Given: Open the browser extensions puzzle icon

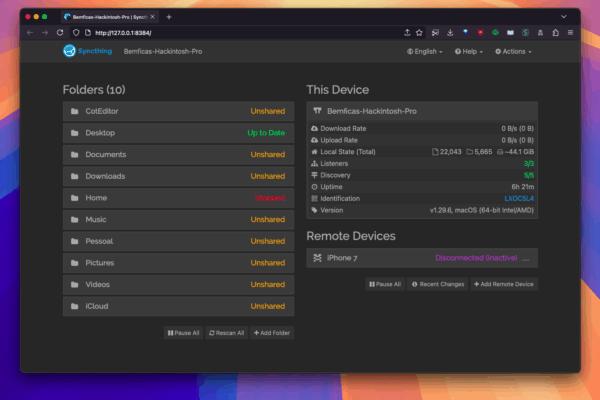Looking at the screenshot, I should click(x=556, y=33).
